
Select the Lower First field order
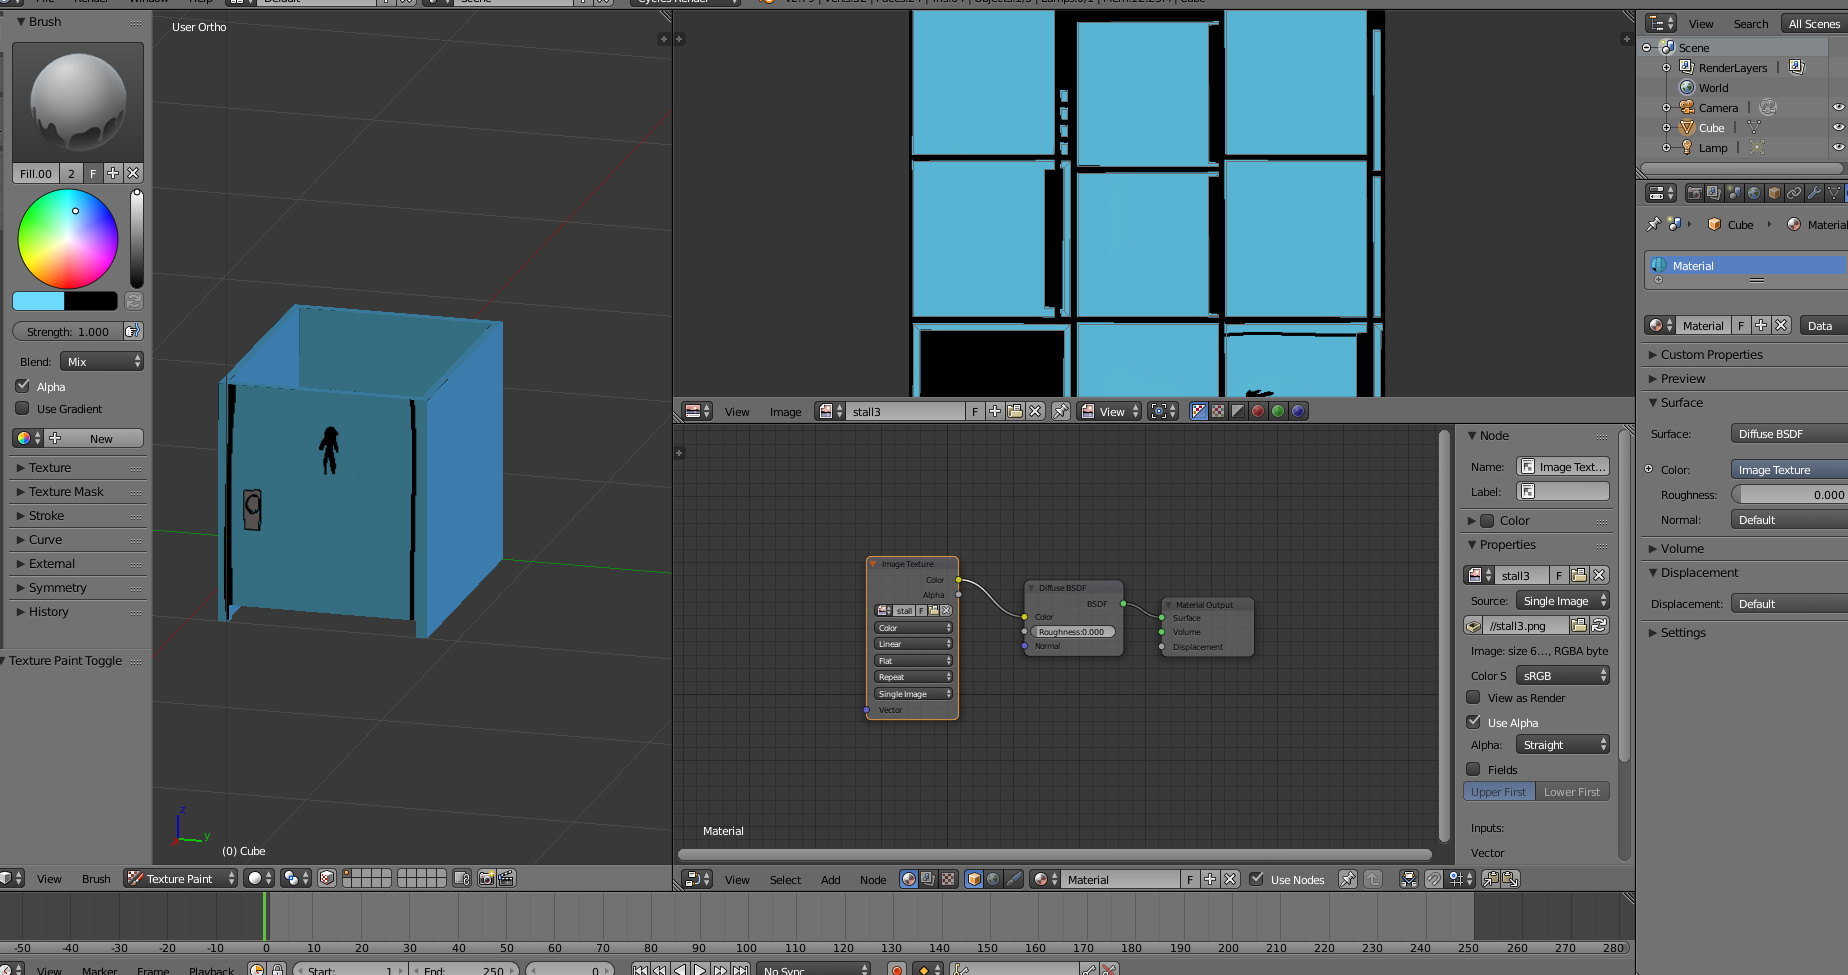click(x=1572, y=791)
